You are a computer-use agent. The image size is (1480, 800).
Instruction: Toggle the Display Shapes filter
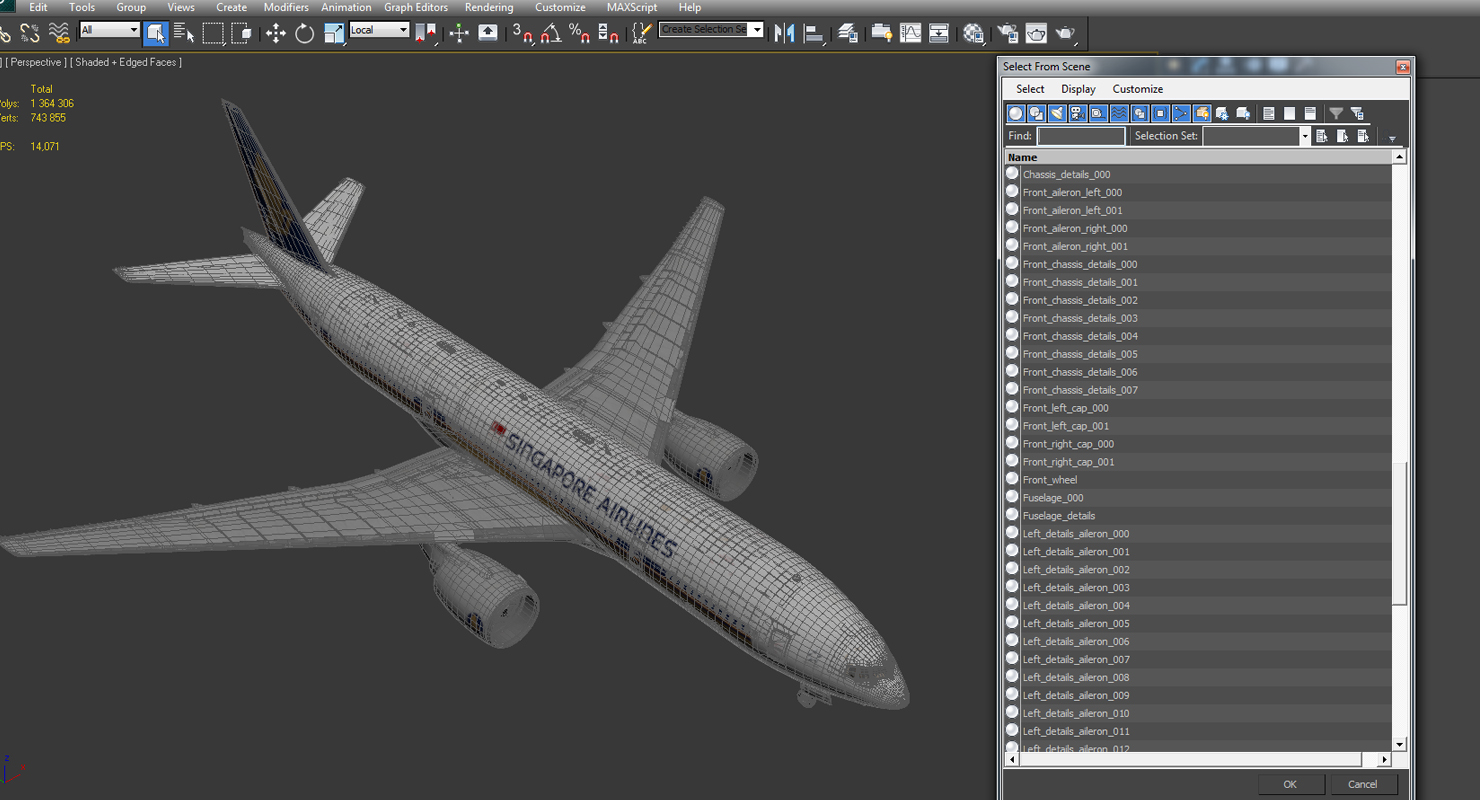[x=1036, y=113]
